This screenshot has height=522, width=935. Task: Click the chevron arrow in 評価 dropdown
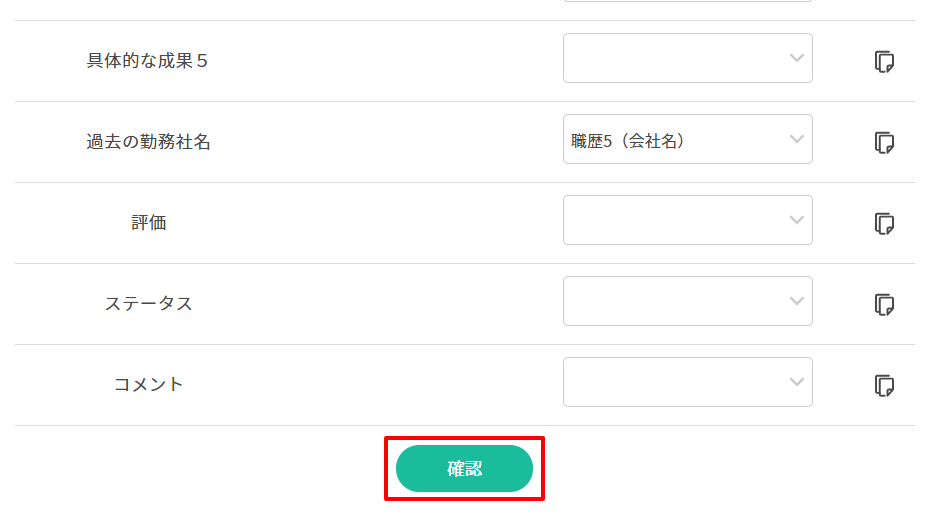(x=796, y=220)
